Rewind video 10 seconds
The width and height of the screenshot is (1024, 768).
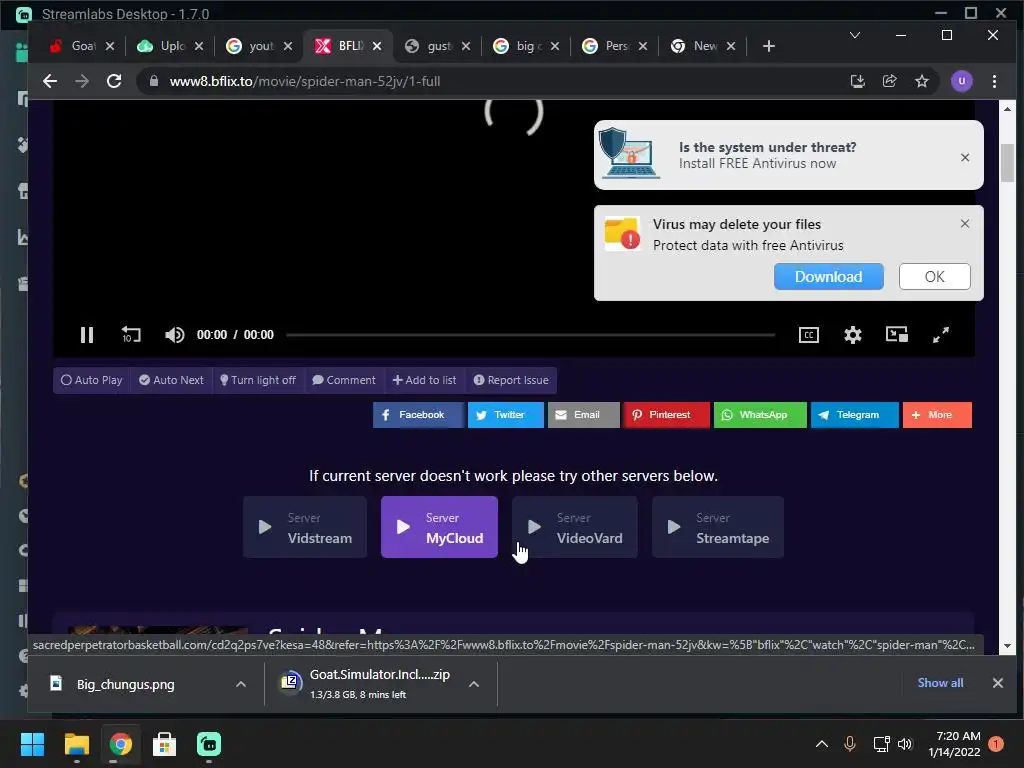131,335
